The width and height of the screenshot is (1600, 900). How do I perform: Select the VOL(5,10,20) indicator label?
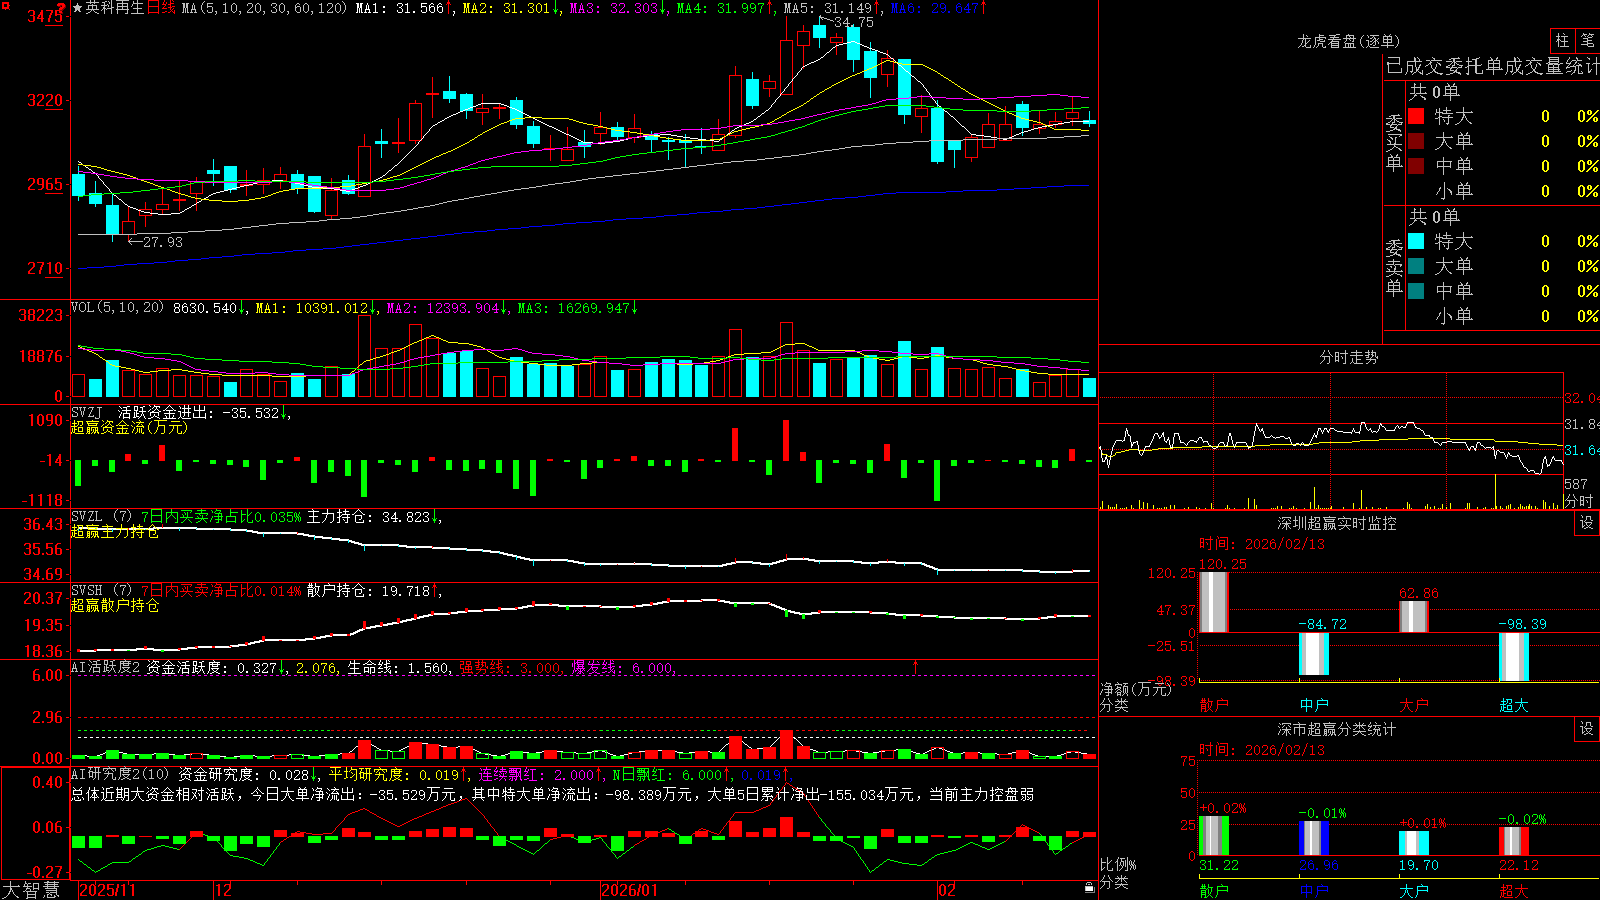(118, 308)
